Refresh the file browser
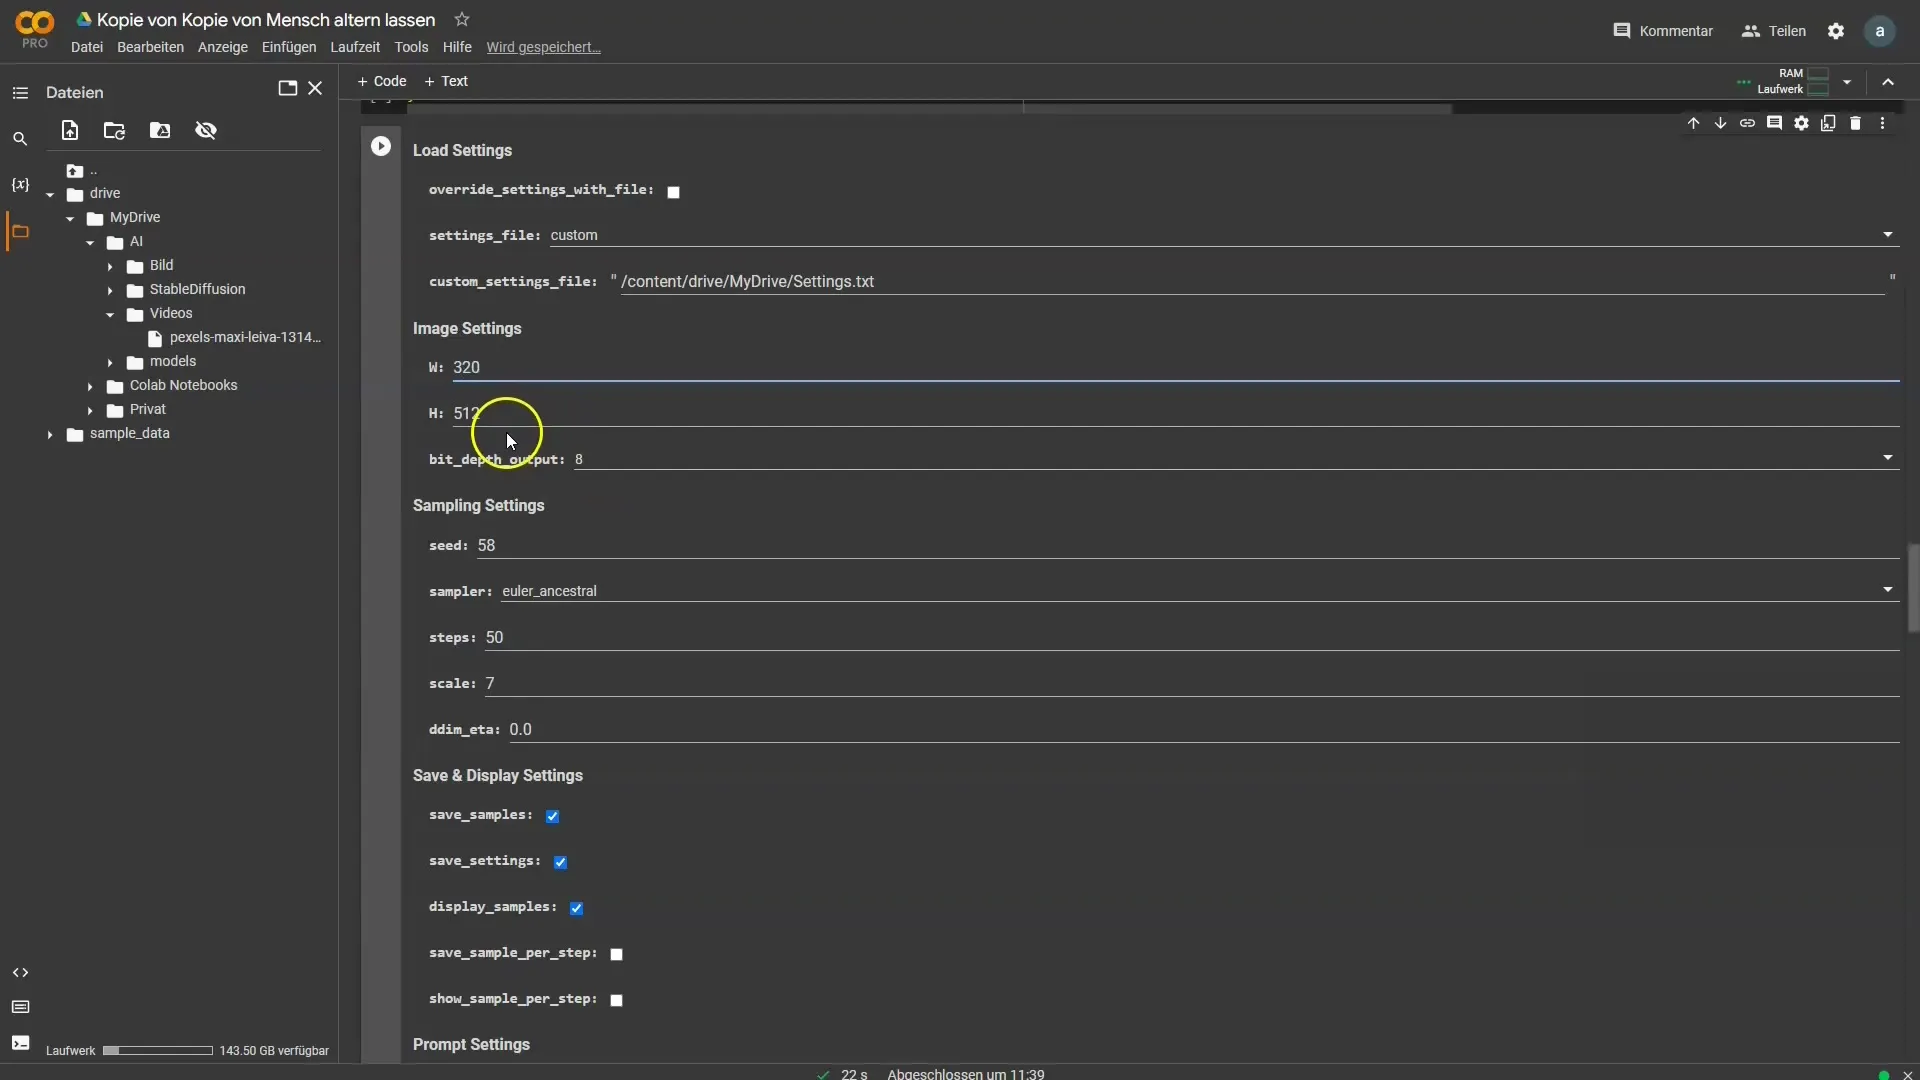 coord(115,130)
